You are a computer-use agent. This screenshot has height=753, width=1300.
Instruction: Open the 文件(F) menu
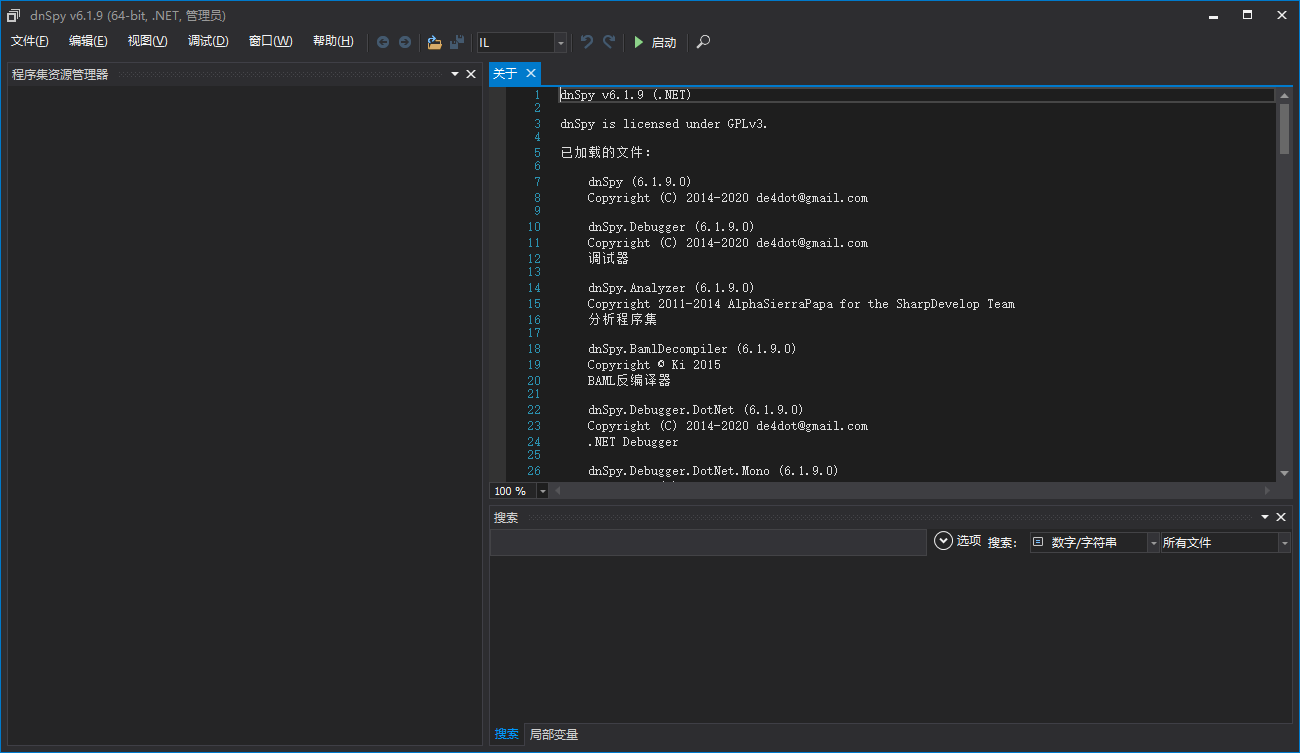(x=30, y=41)
